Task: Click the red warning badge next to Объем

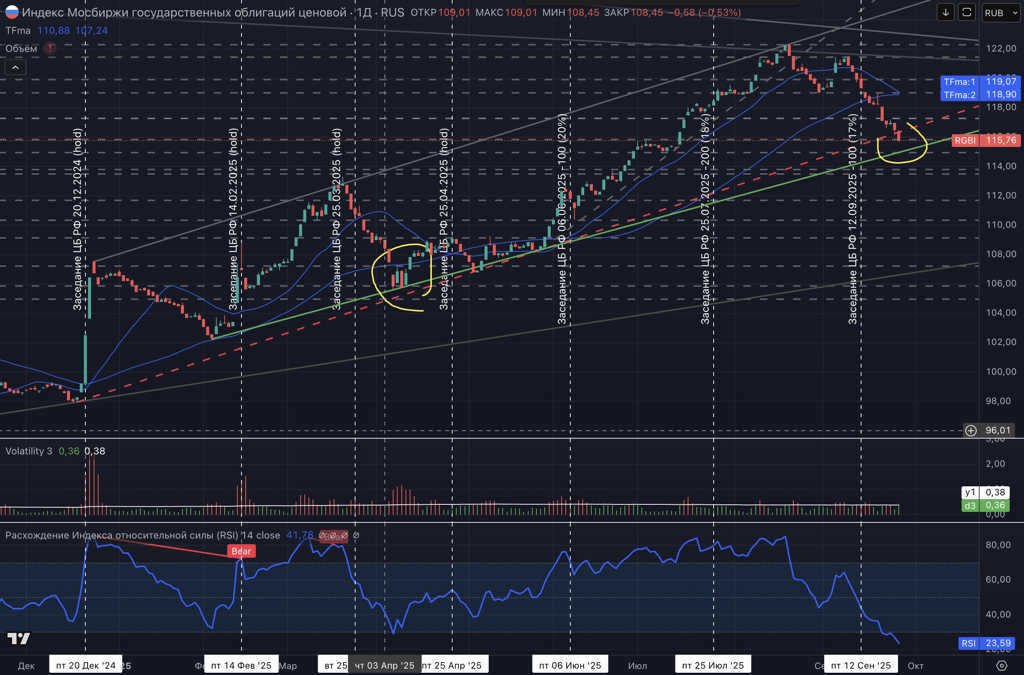Action: 50,48
